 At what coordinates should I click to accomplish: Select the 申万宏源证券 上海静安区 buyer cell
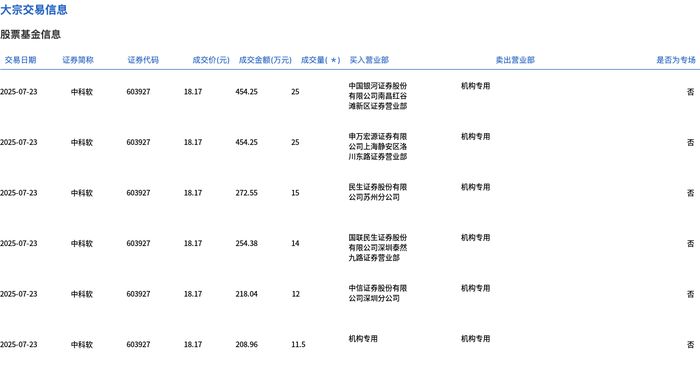(x=378, y=146)
